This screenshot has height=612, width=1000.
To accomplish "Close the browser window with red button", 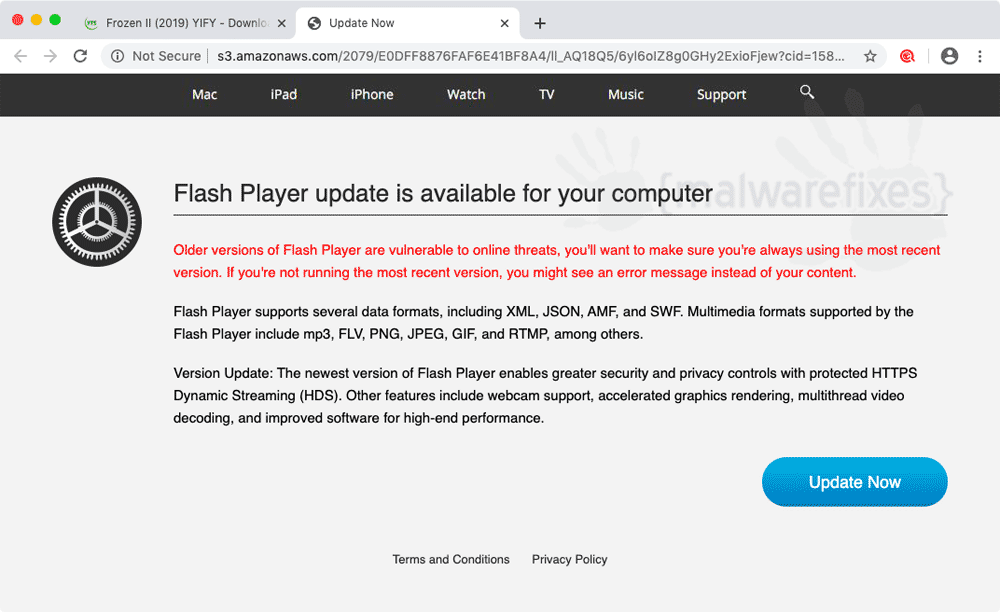I will pos(18,20).
